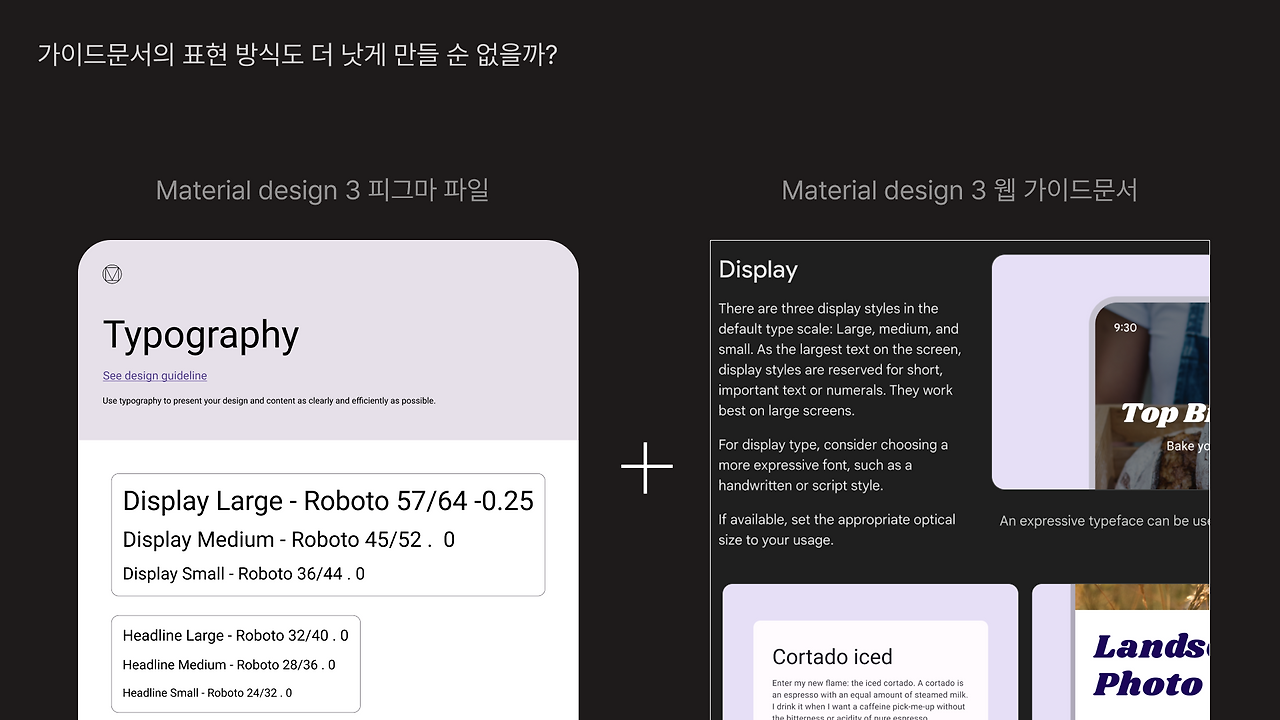1280x720 pixels.
Task: Select the "If available, set the appropriate optical" paragraph
Action: click(x=837, y=530)
